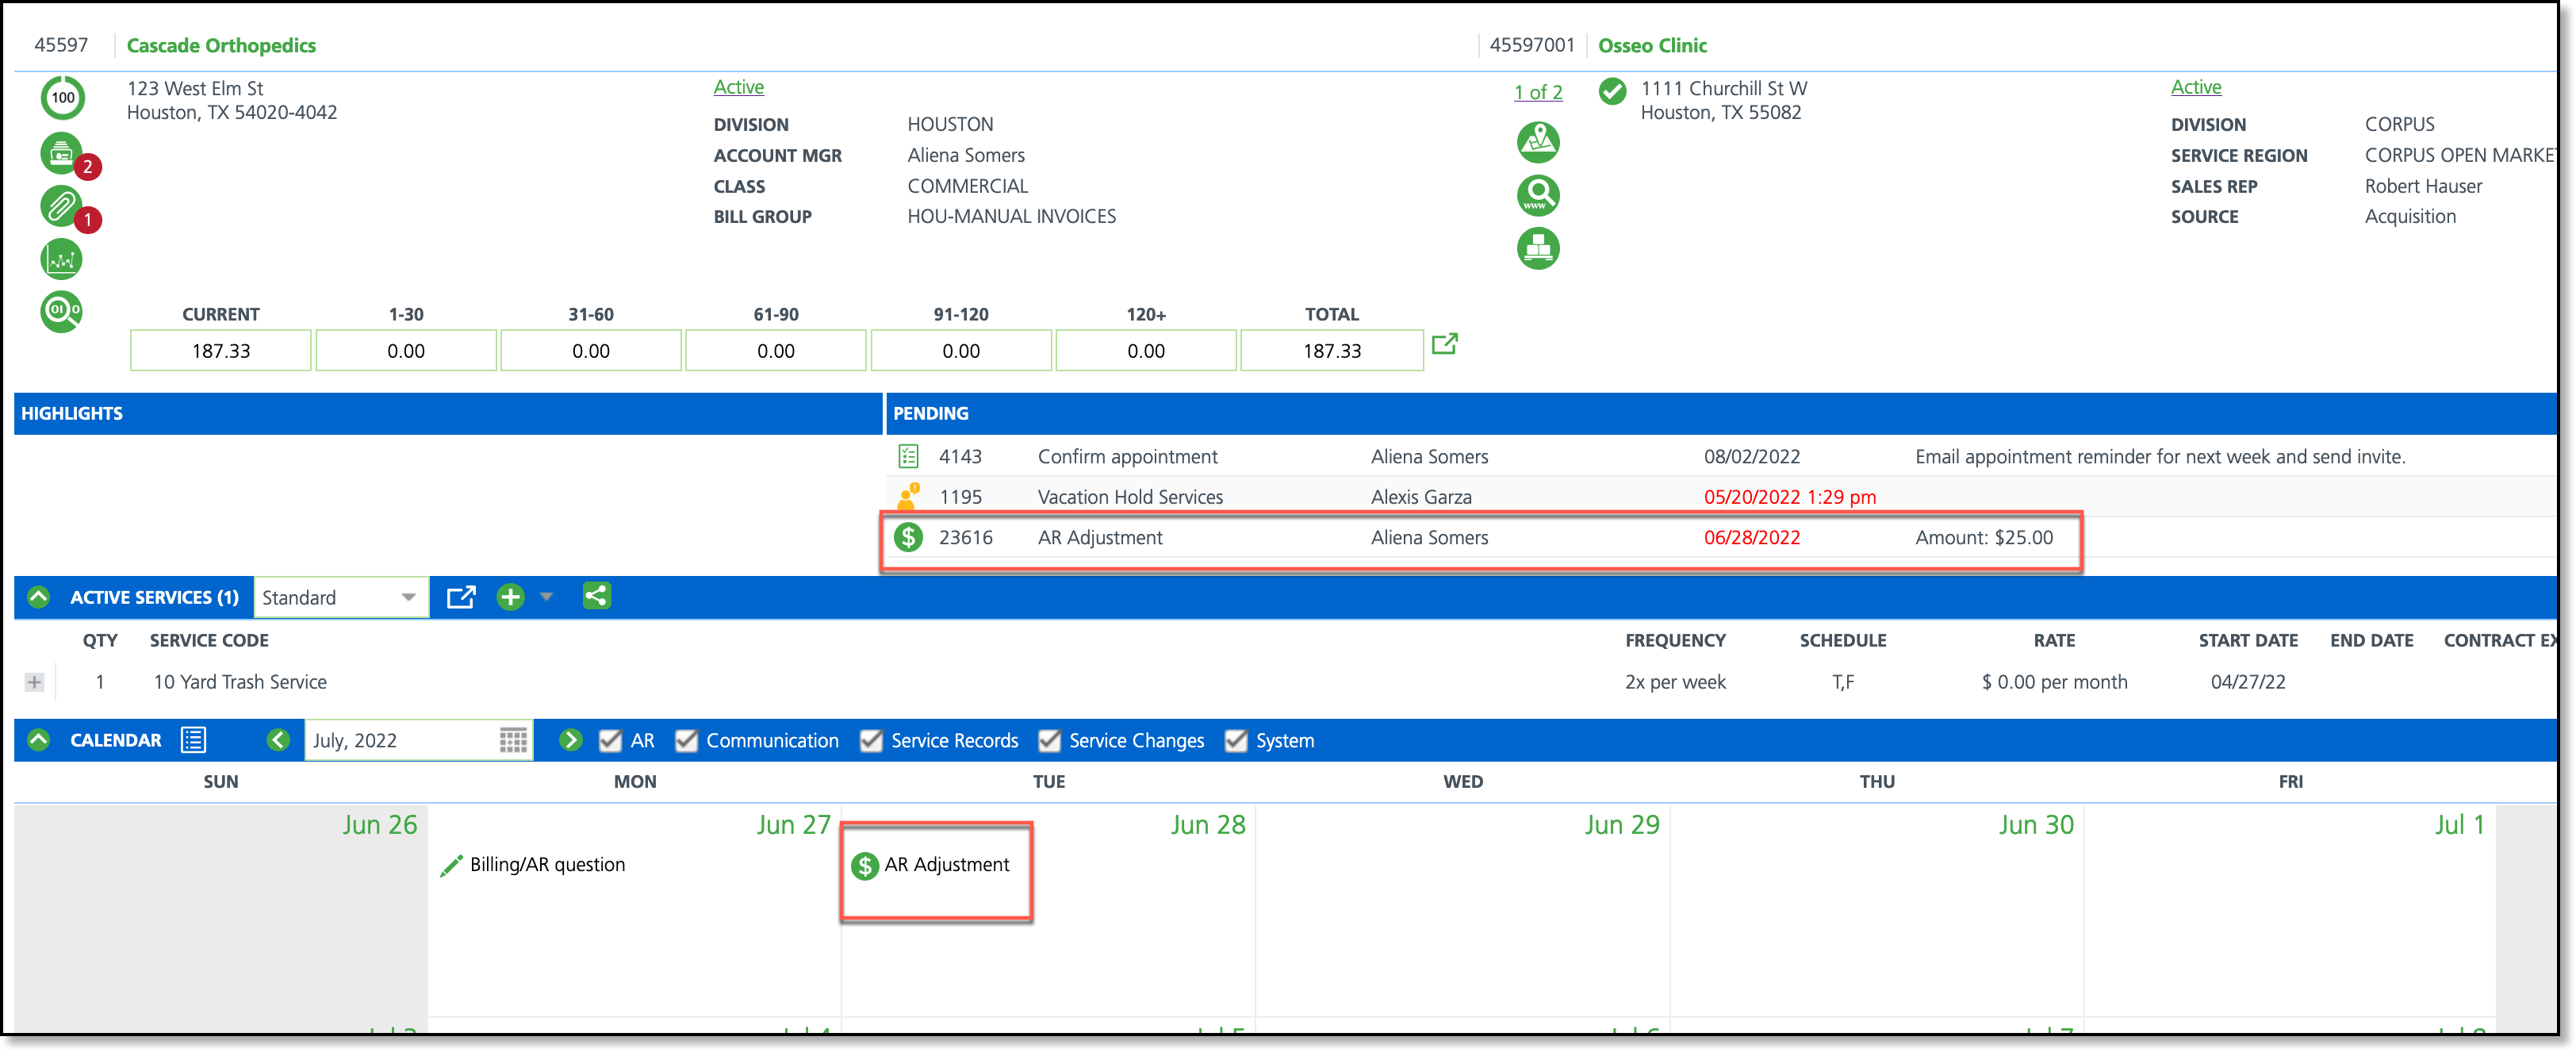The width and height of the screenshot is (2576, 1052).
Task: Open the account chart analytics icon
Action: click(61, 260)
